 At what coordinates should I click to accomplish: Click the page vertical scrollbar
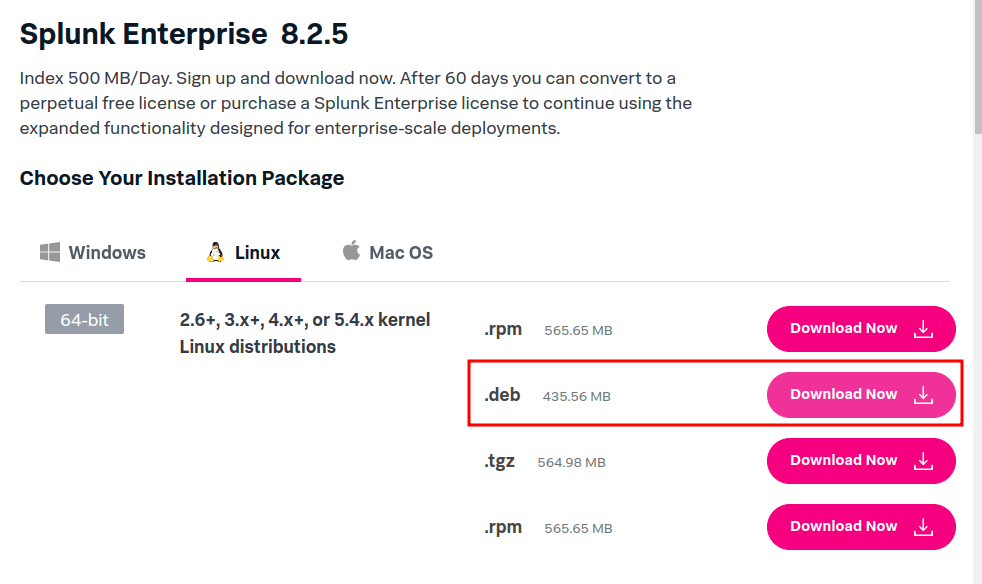978,292
